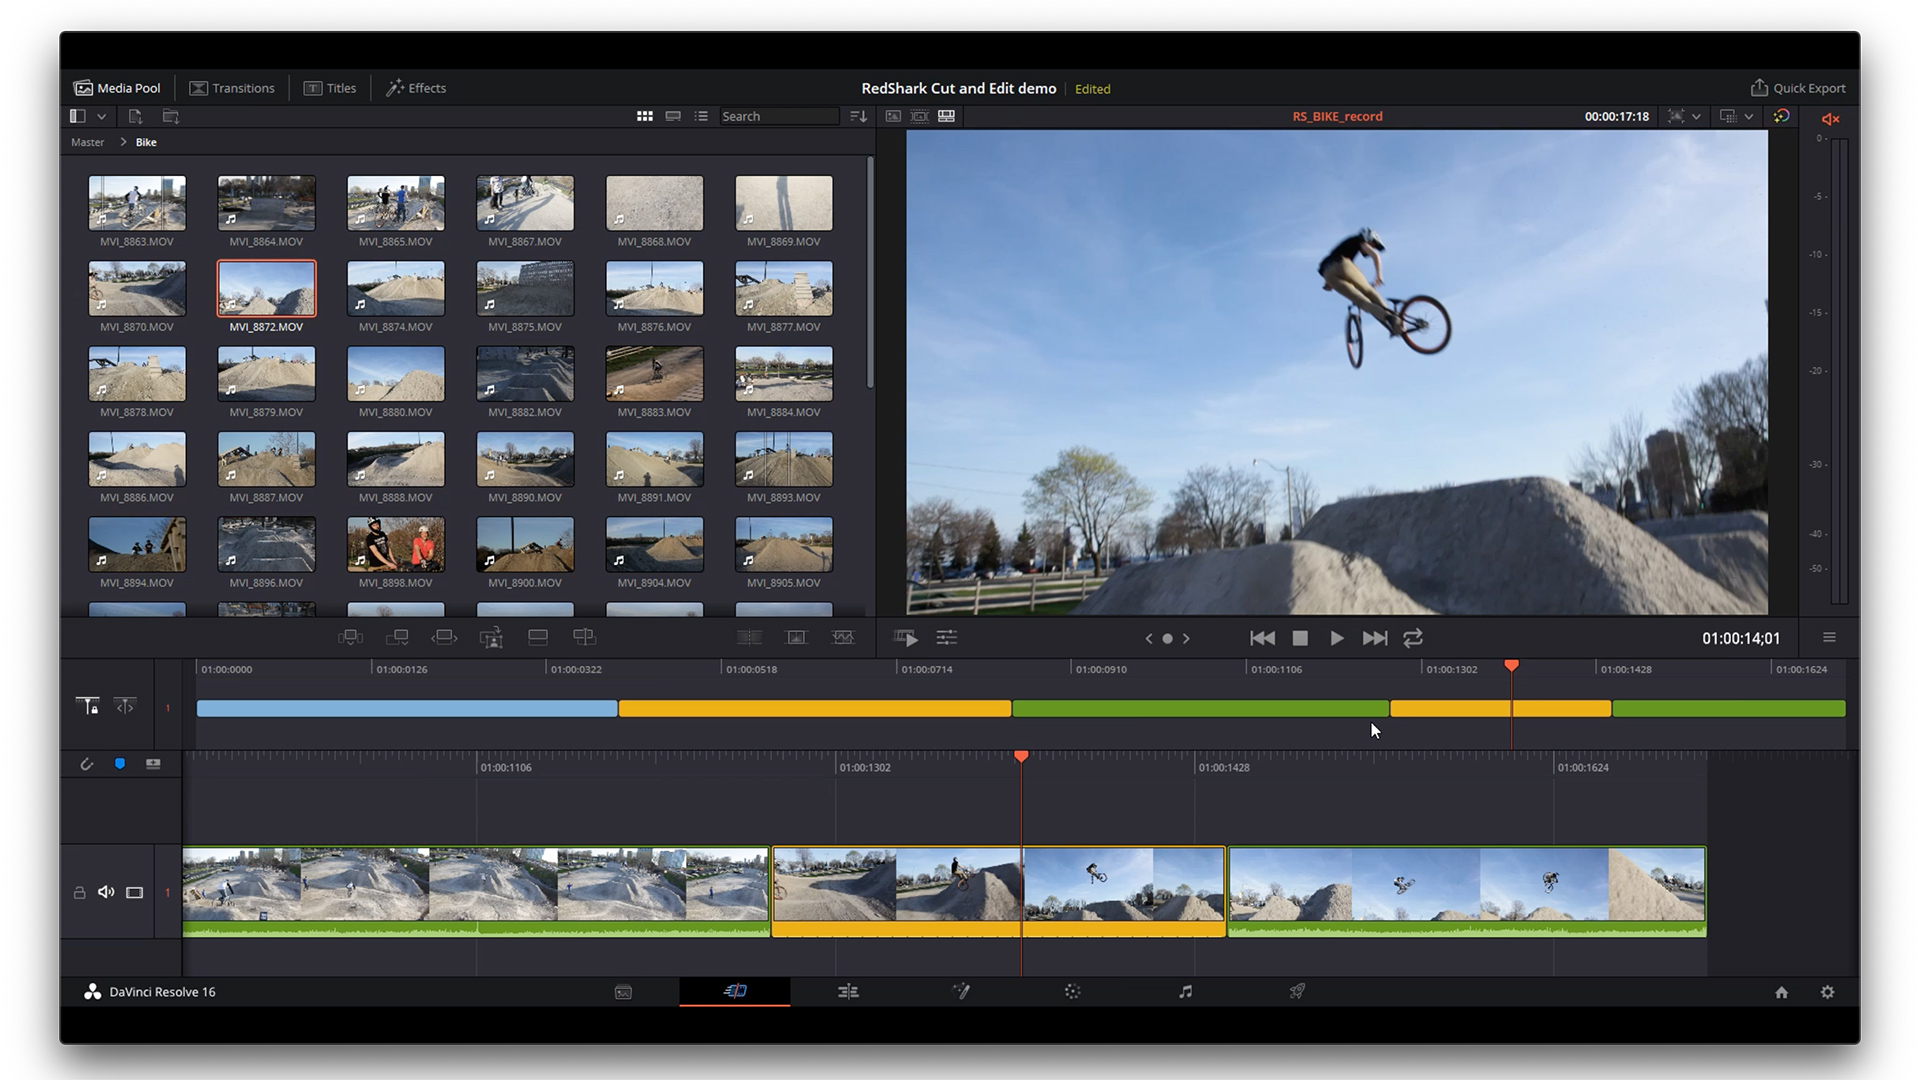
Task: Click the smooth cut icon
Action: click(843, 637)
